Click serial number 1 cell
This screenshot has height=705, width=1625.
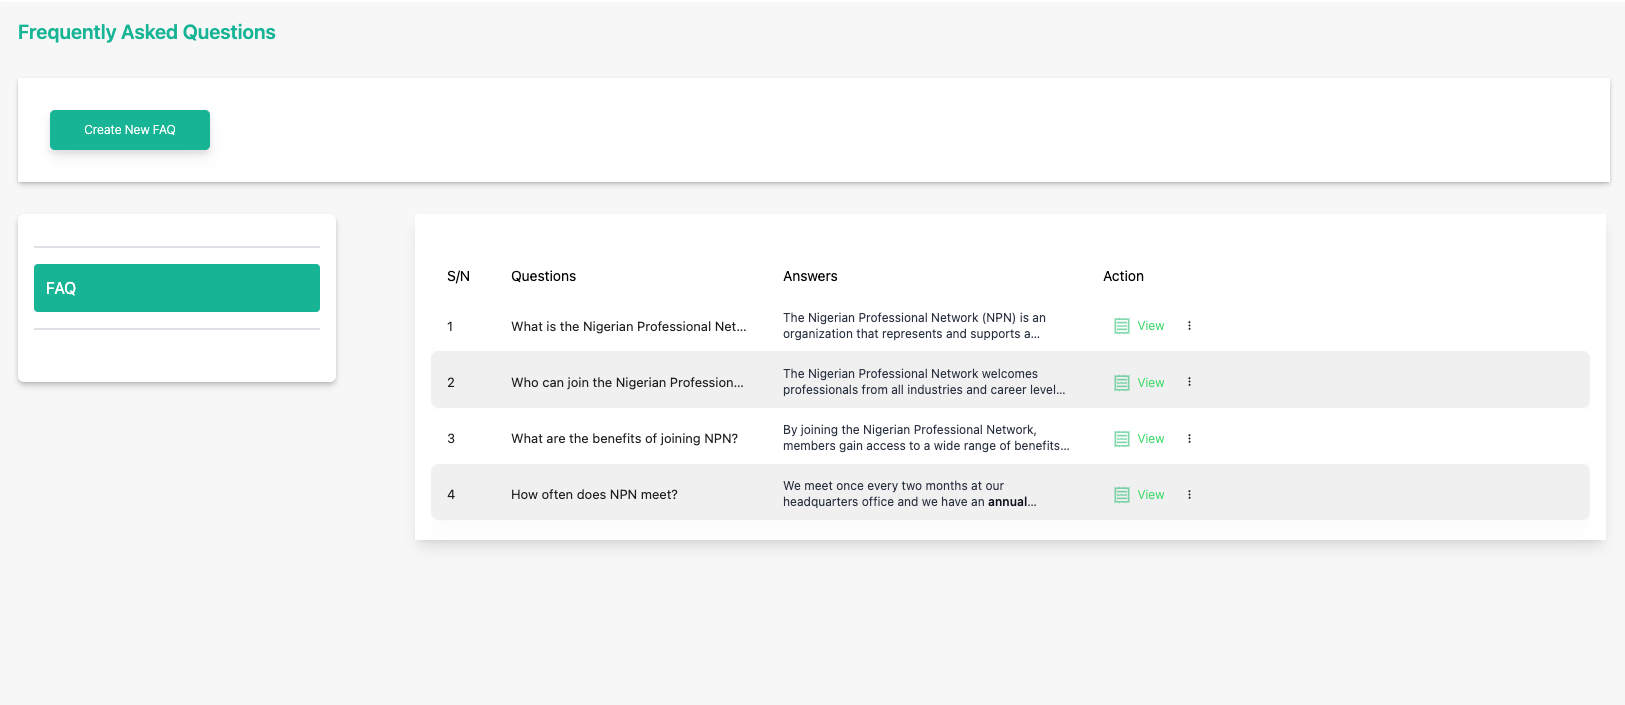tap(450, 326)
